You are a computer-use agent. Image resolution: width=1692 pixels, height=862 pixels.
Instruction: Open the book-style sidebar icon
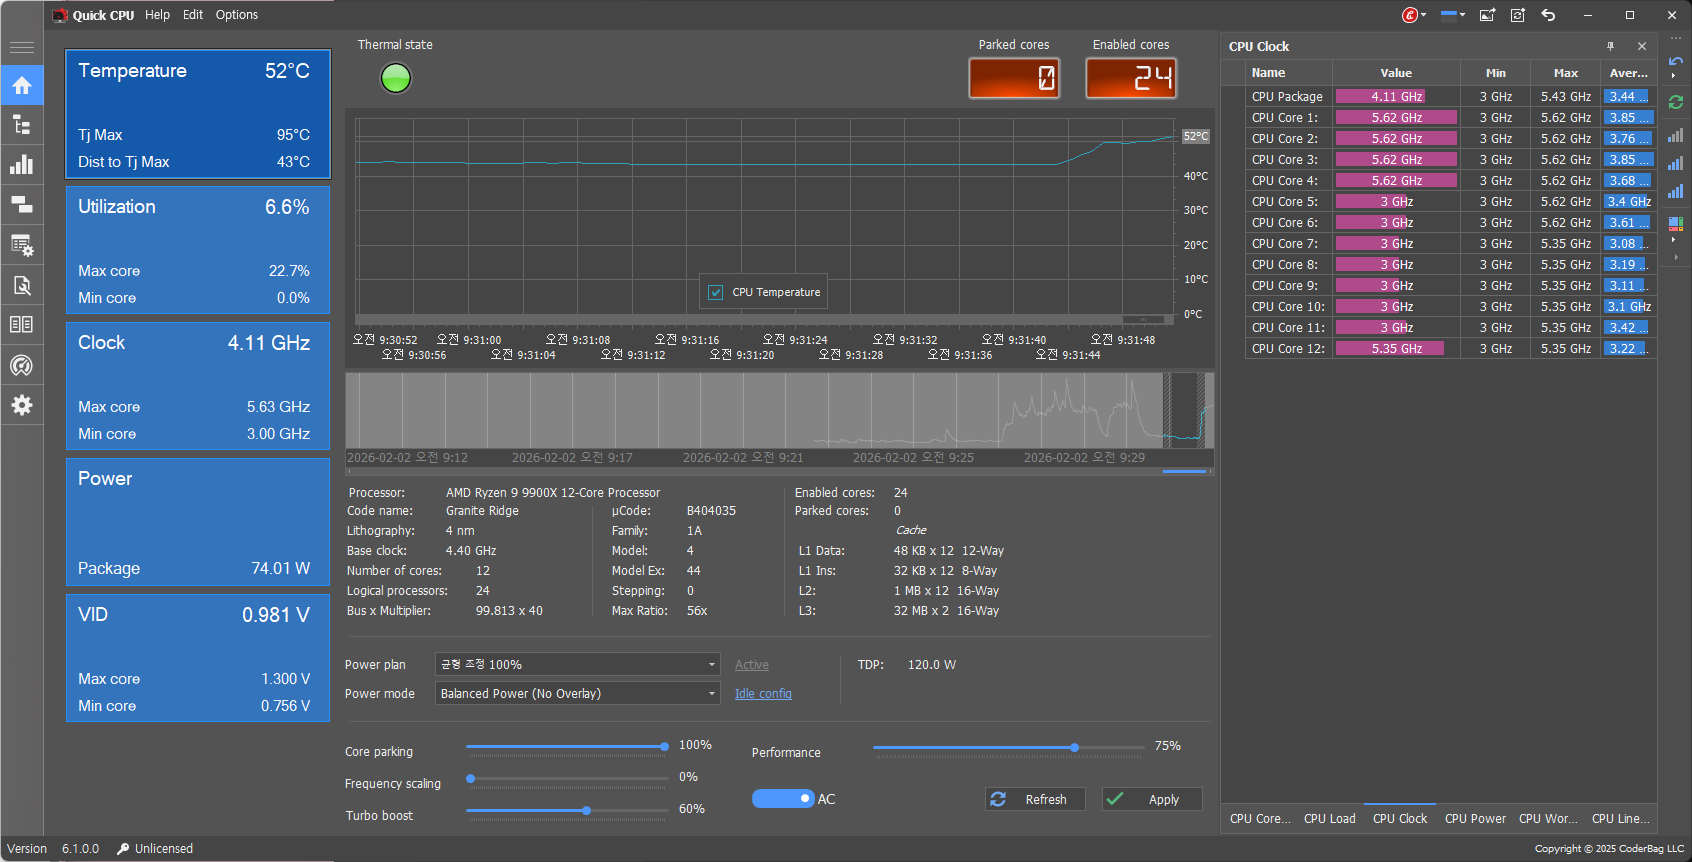coord(22,325)
